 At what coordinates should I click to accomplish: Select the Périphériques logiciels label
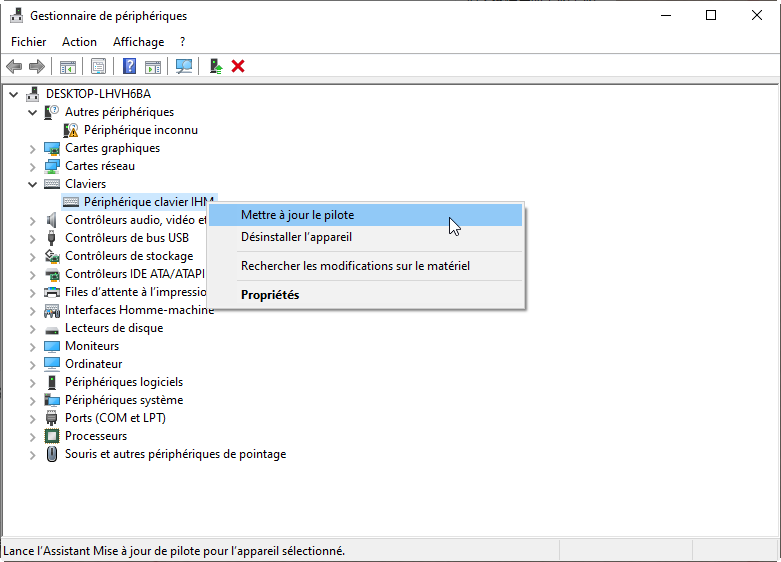(x=124, y=382)
